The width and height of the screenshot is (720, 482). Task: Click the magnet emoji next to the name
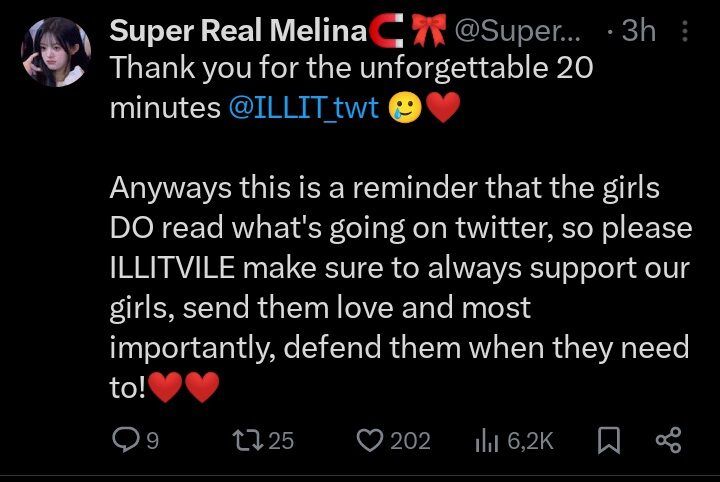click(x=384, y=31)
